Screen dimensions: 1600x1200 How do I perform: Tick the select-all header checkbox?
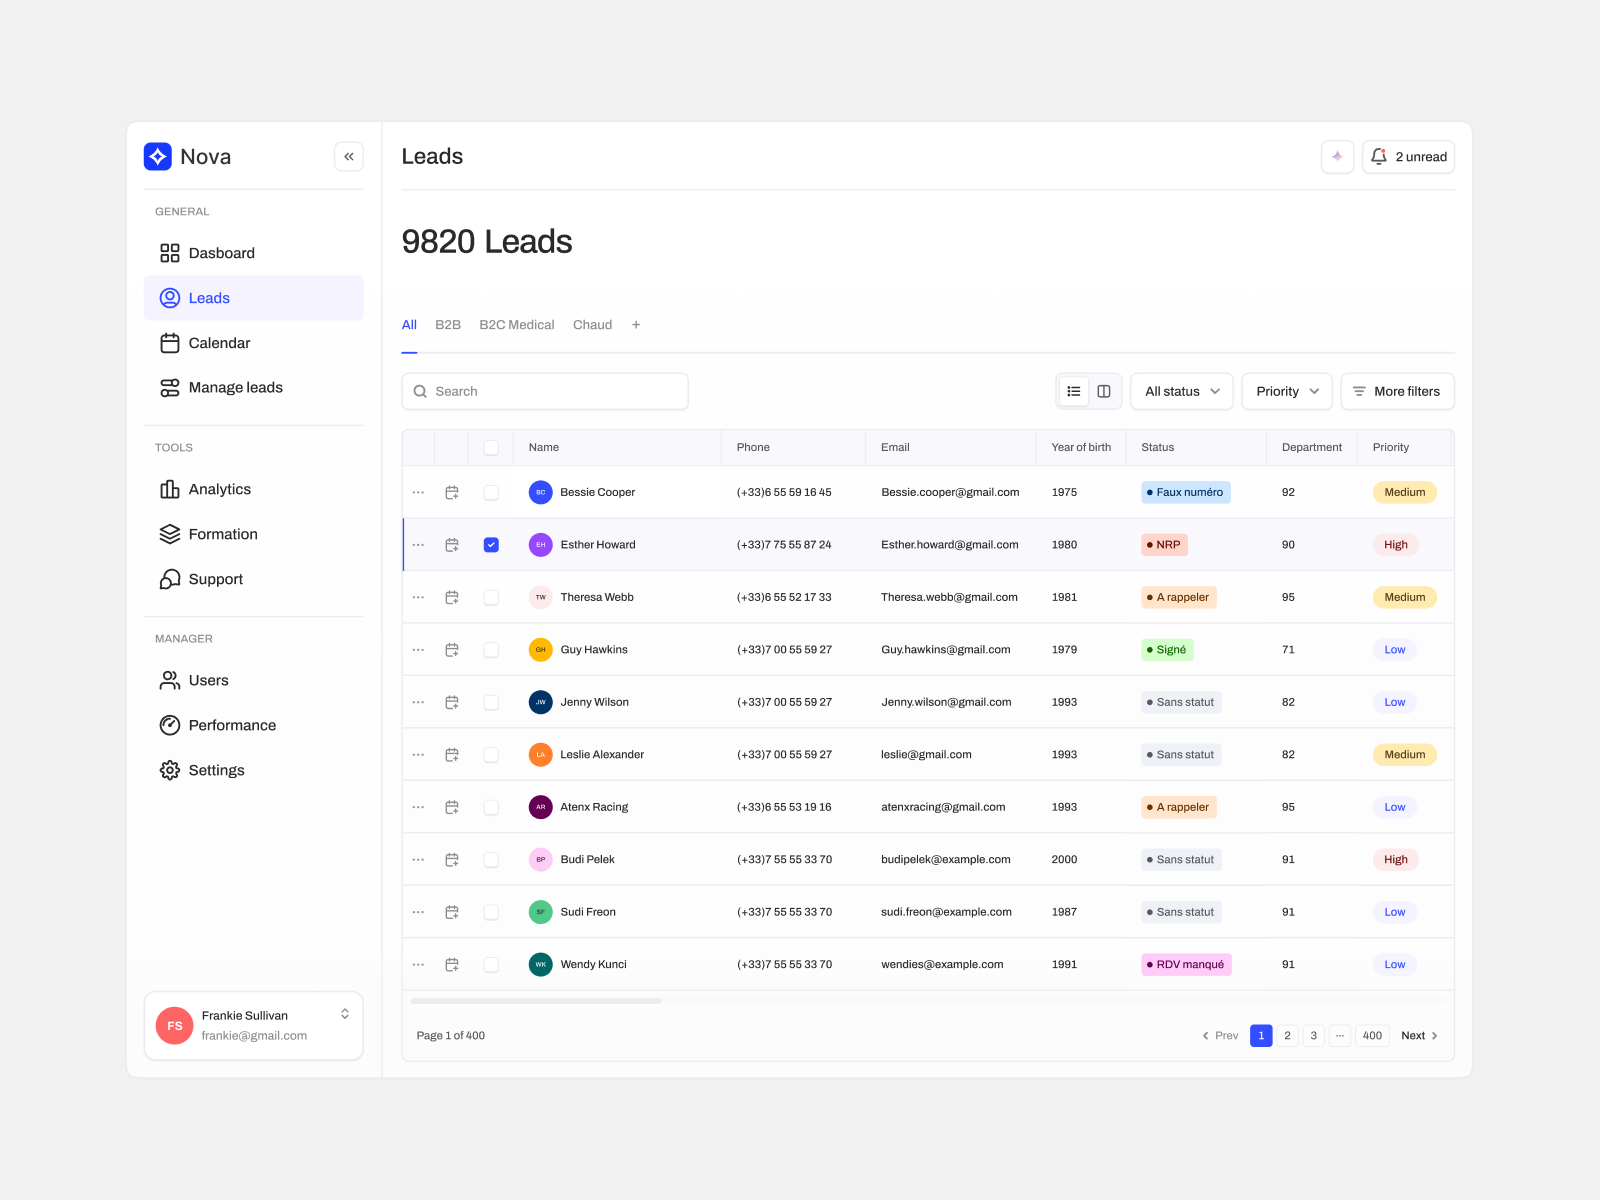491,448
